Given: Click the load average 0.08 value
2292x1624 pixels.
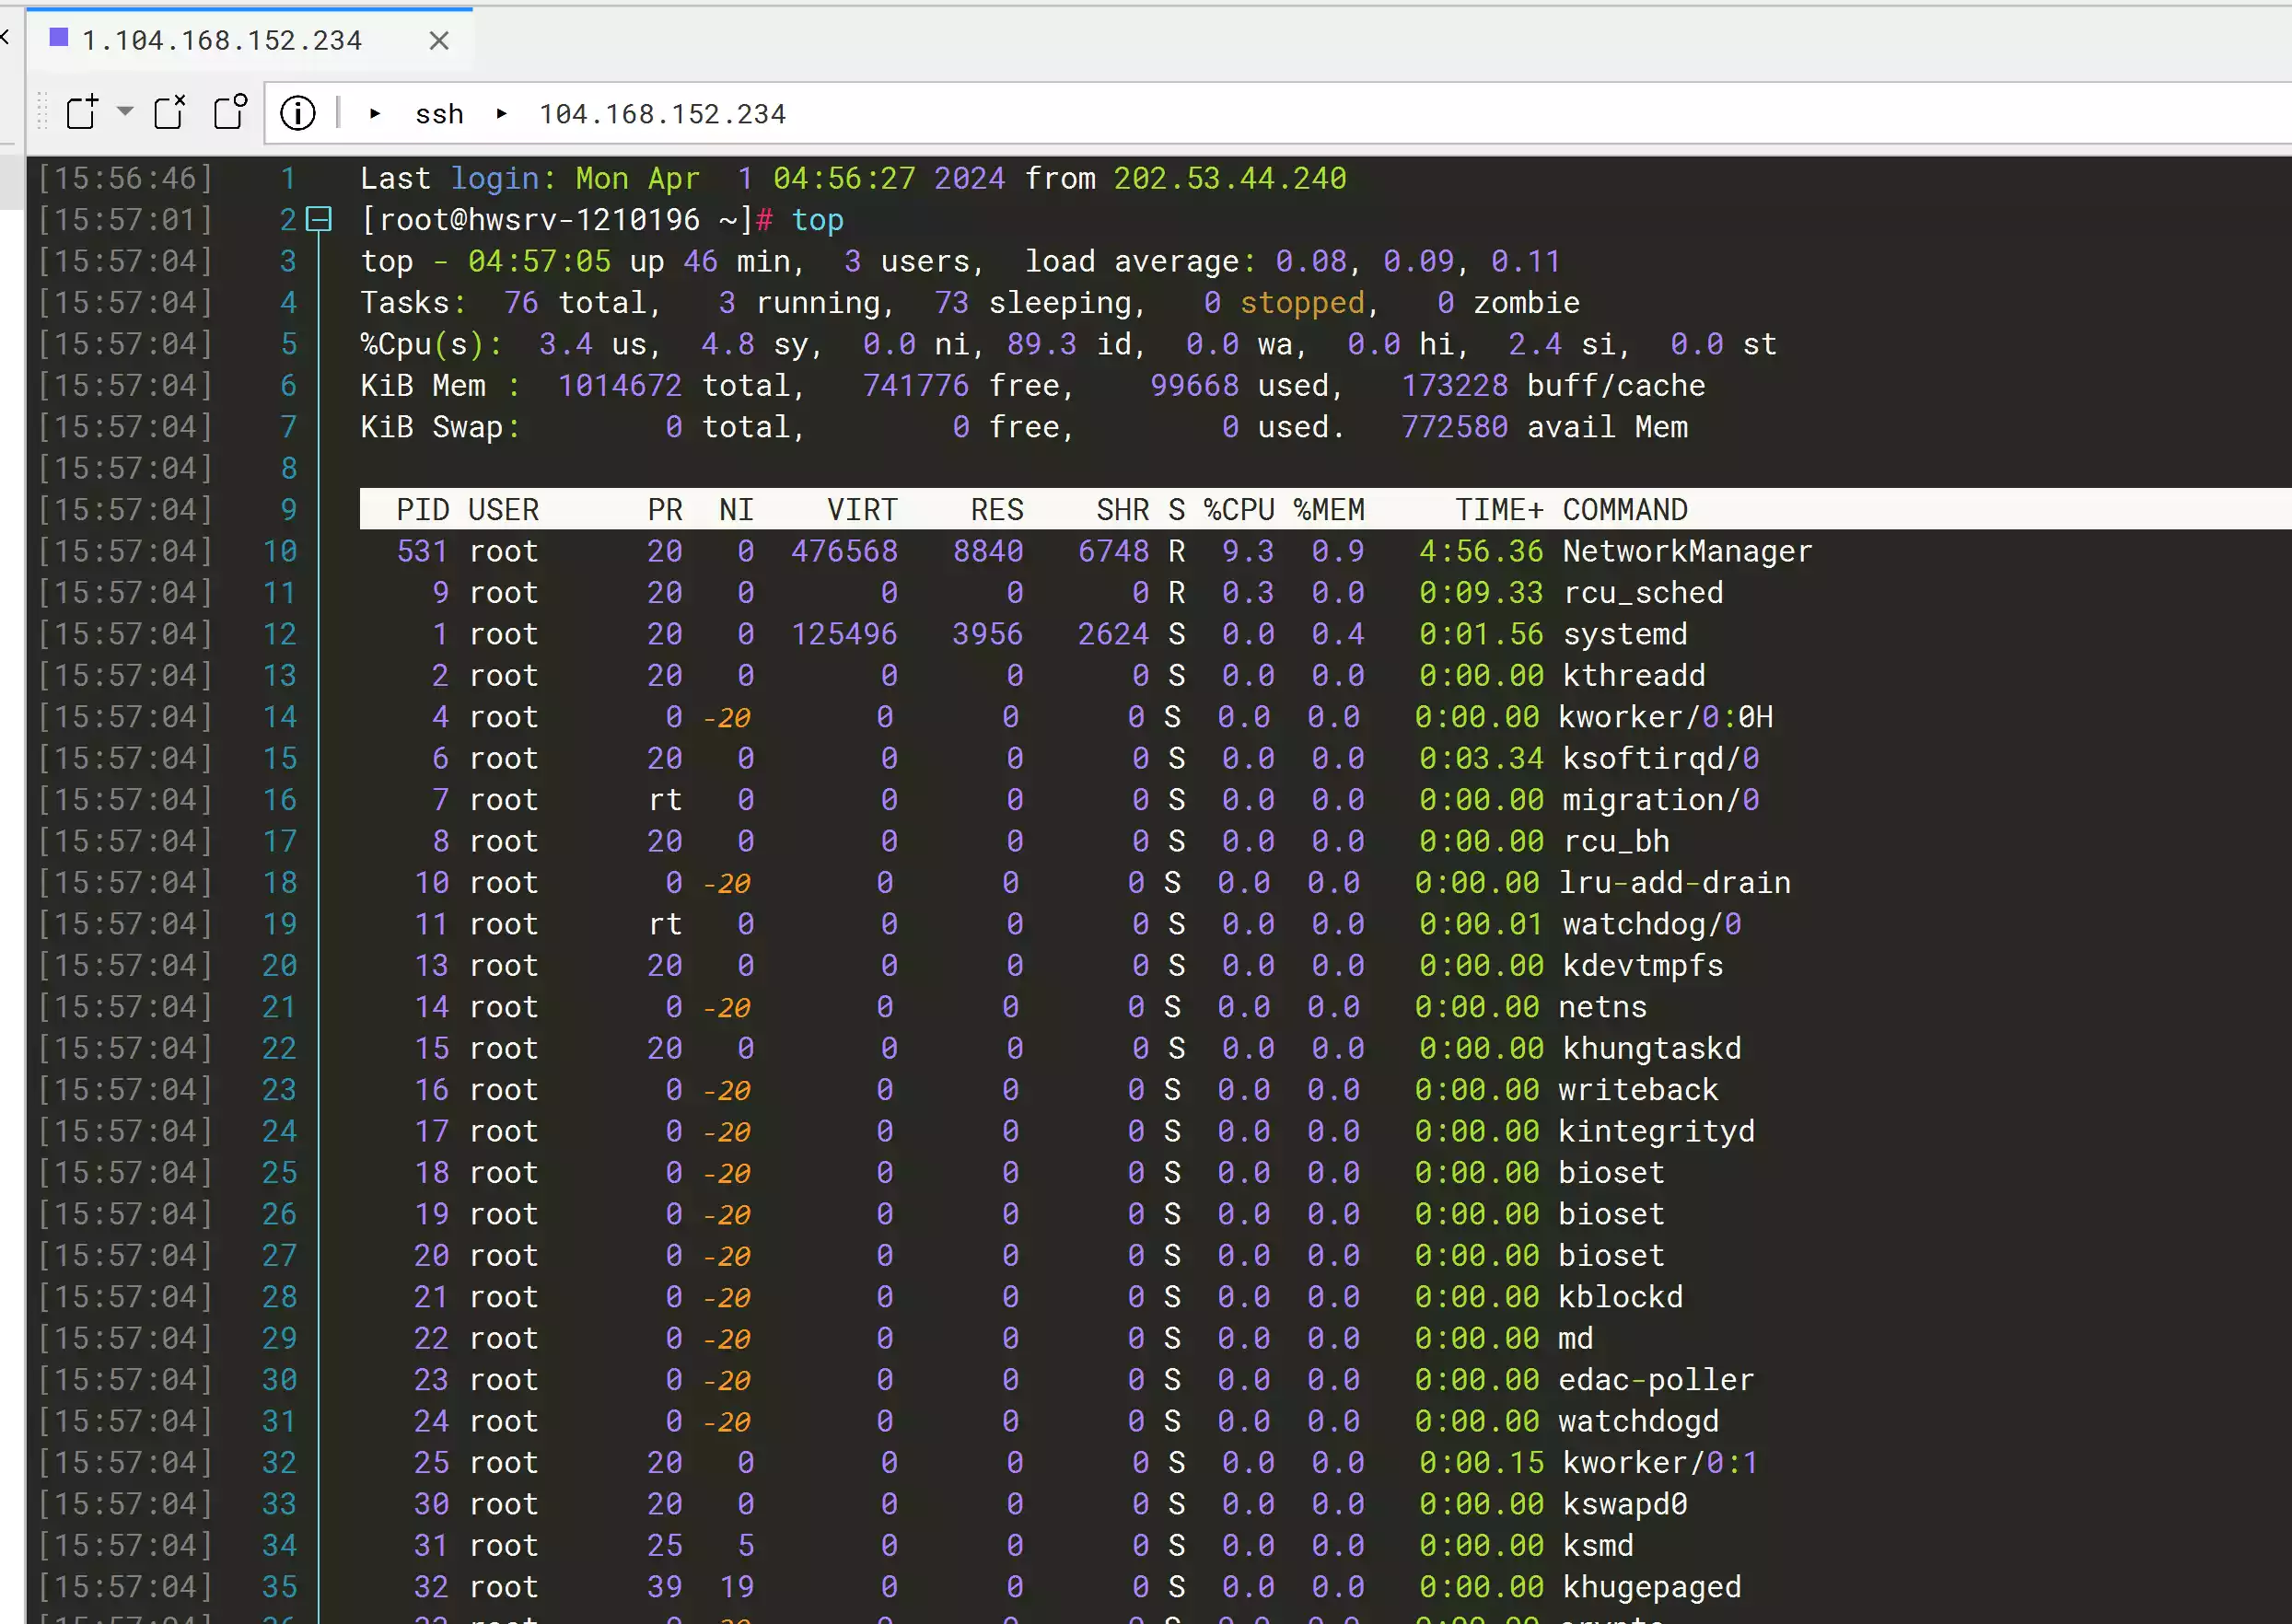Looking at the screenshot, I should (x=1311, y=262).
